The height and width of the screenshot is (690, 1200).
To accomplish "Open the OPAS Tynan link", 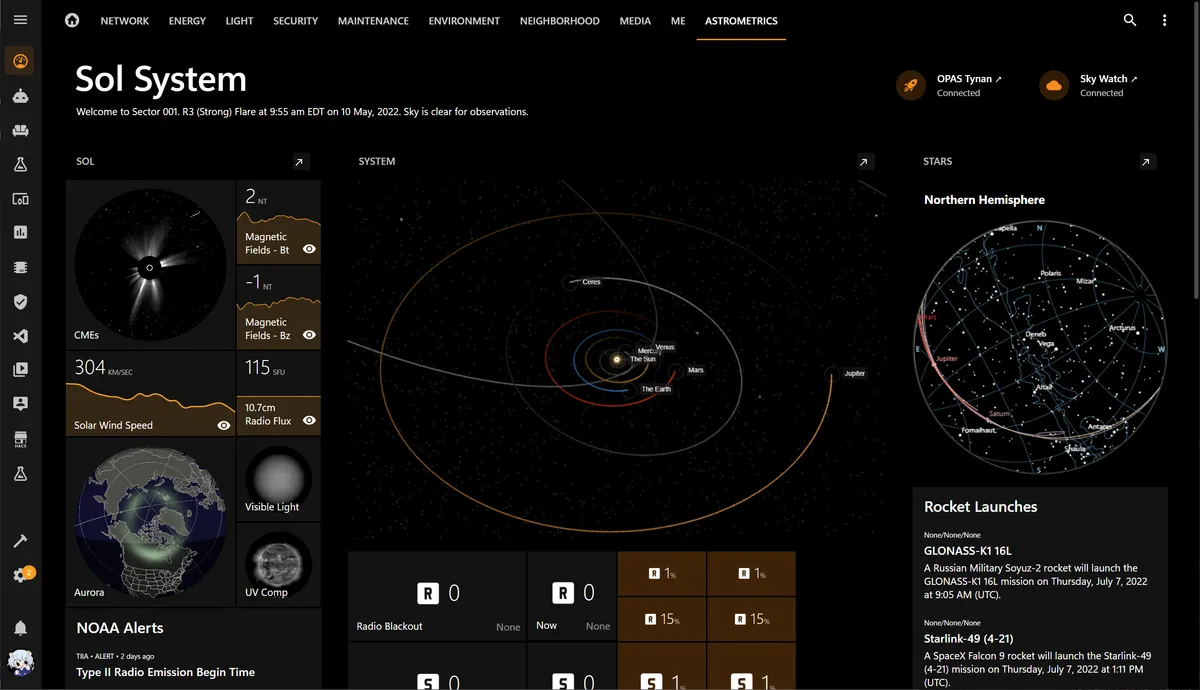I will pyautogui.click(x=969, y=79).
